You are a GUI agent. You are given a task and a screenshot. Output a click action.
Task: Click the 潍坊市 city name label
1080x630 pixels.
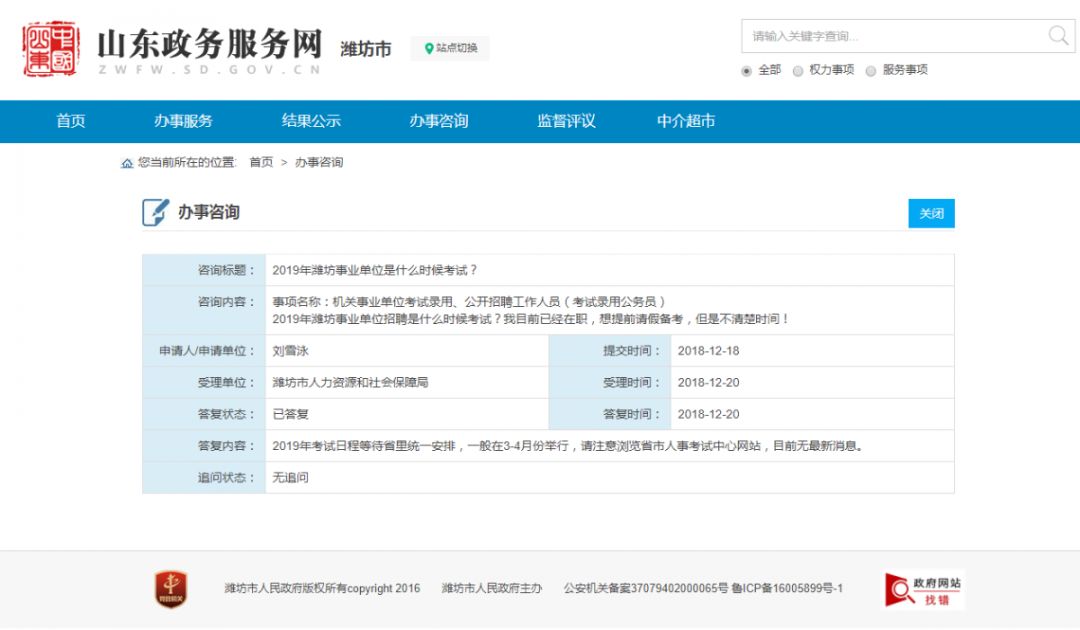[x=366, y=49]
